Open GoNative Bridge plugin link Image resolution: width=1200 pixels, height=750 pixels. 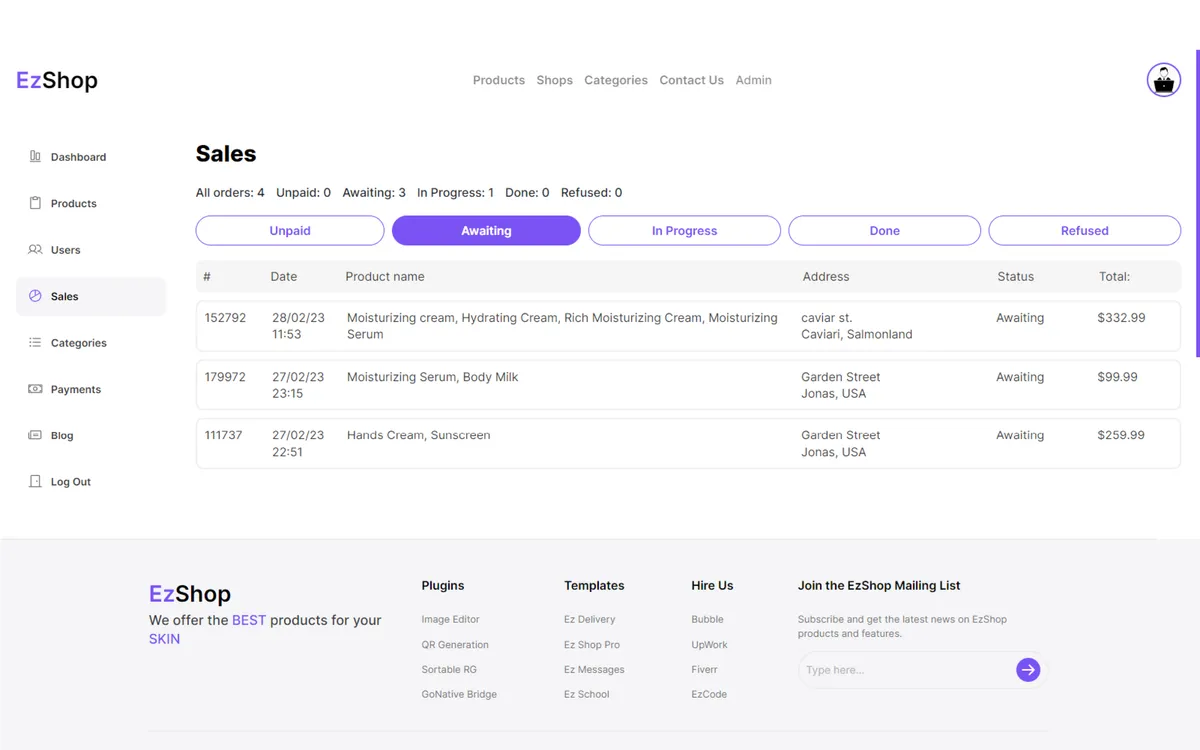click(459, 694)
